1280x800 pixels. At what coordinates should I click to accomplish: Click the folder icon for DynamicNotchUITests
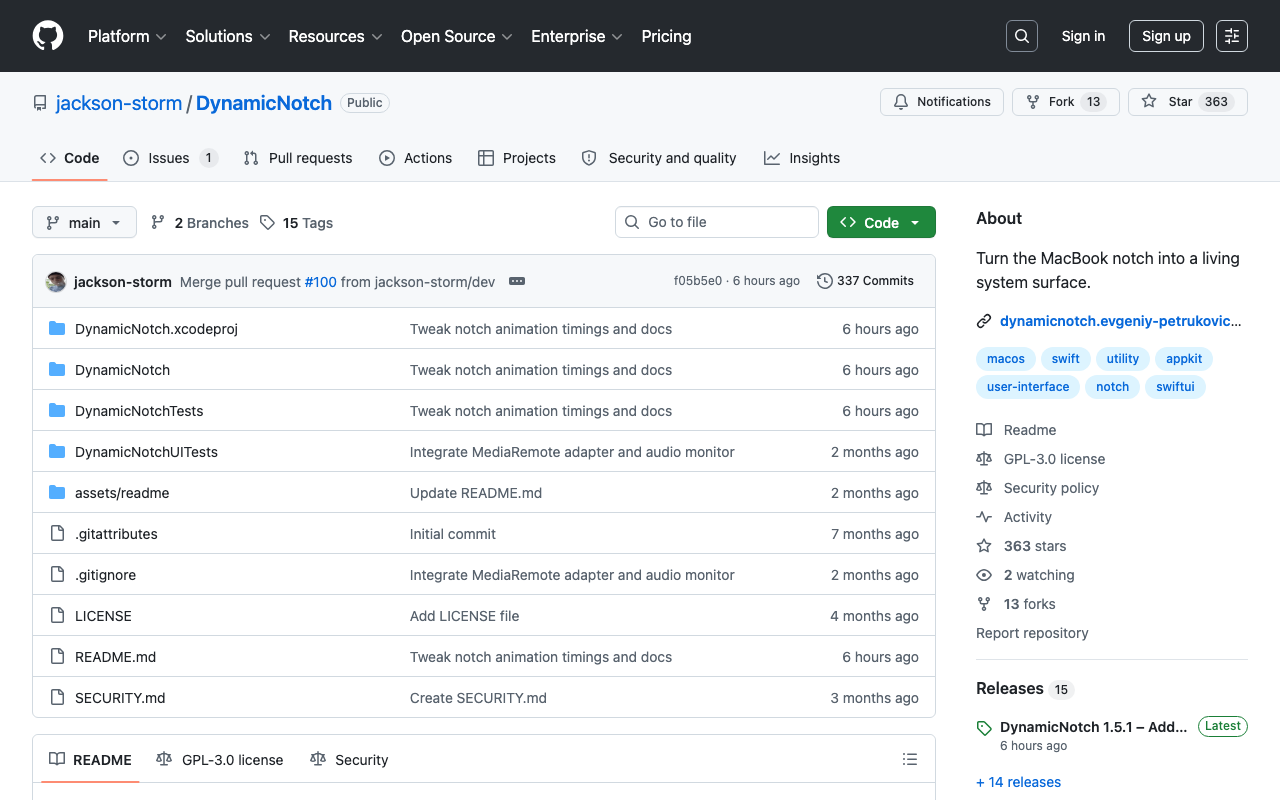coord(57,452)
